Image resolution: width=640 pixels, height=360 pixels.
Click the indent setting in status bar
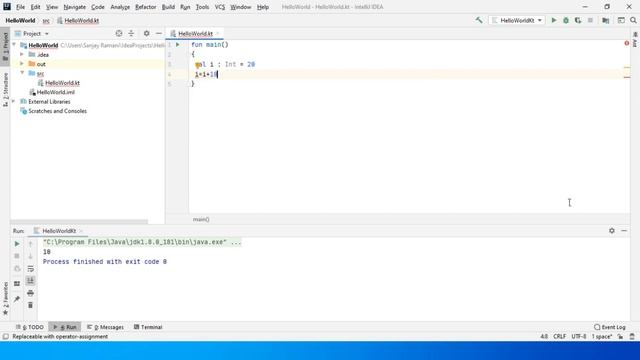(x=602, y=336)
